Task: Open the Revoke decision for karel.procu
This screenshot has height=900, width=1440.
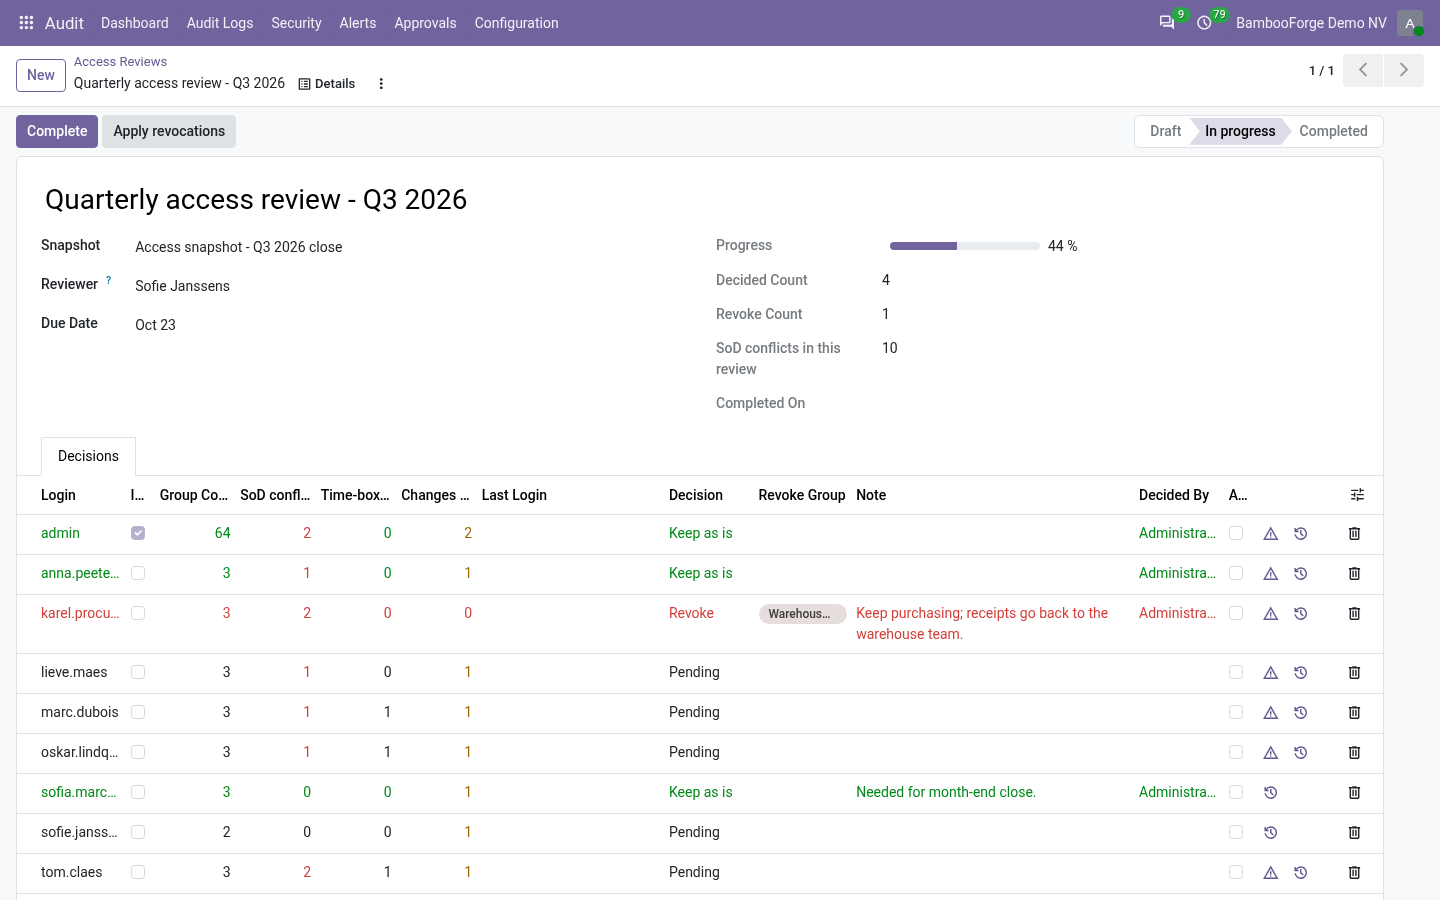Action: pos(691,613)
